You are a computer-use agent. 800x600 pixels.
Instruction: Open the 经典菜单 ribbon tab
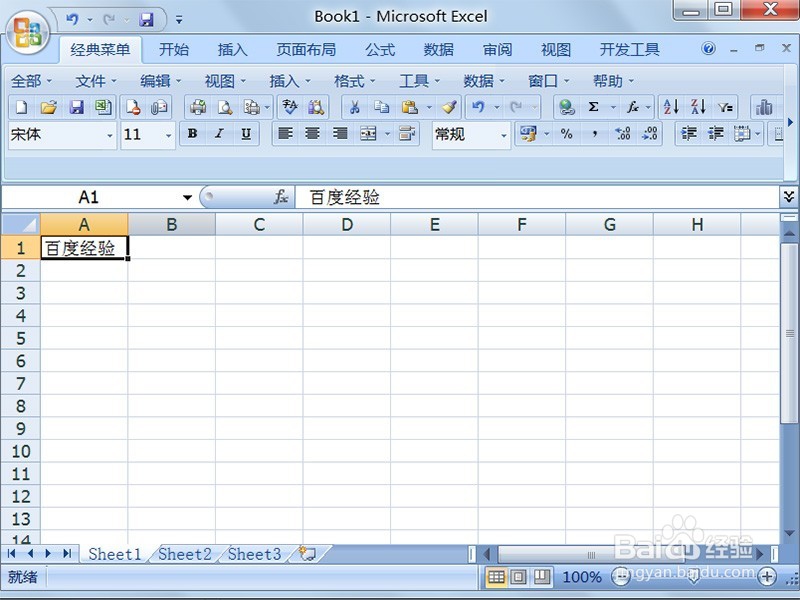(100, 50)
